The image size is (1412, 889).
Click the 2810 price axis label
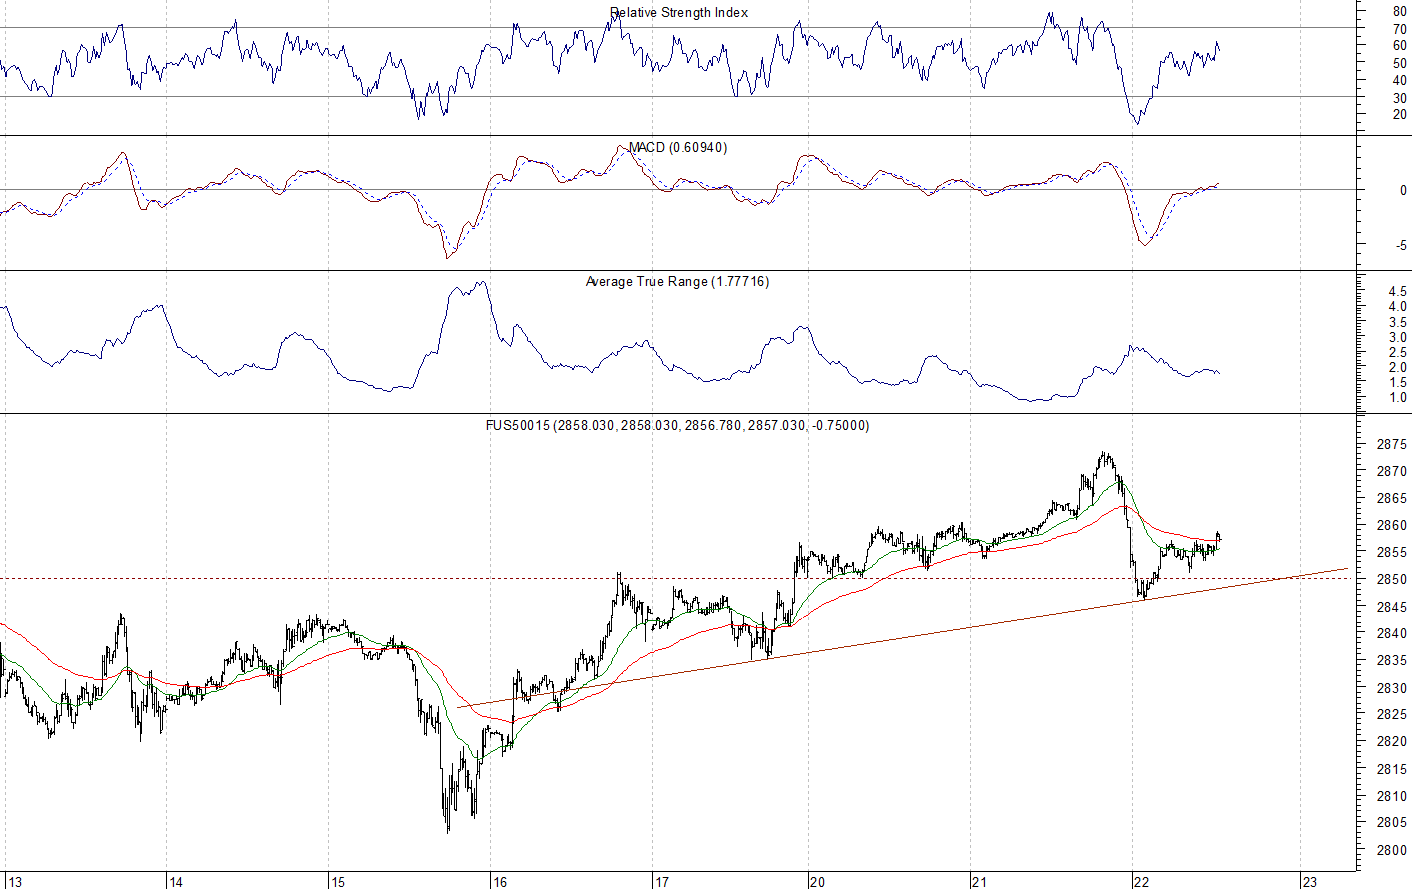pyautogui.click(x=1392, y=796)
